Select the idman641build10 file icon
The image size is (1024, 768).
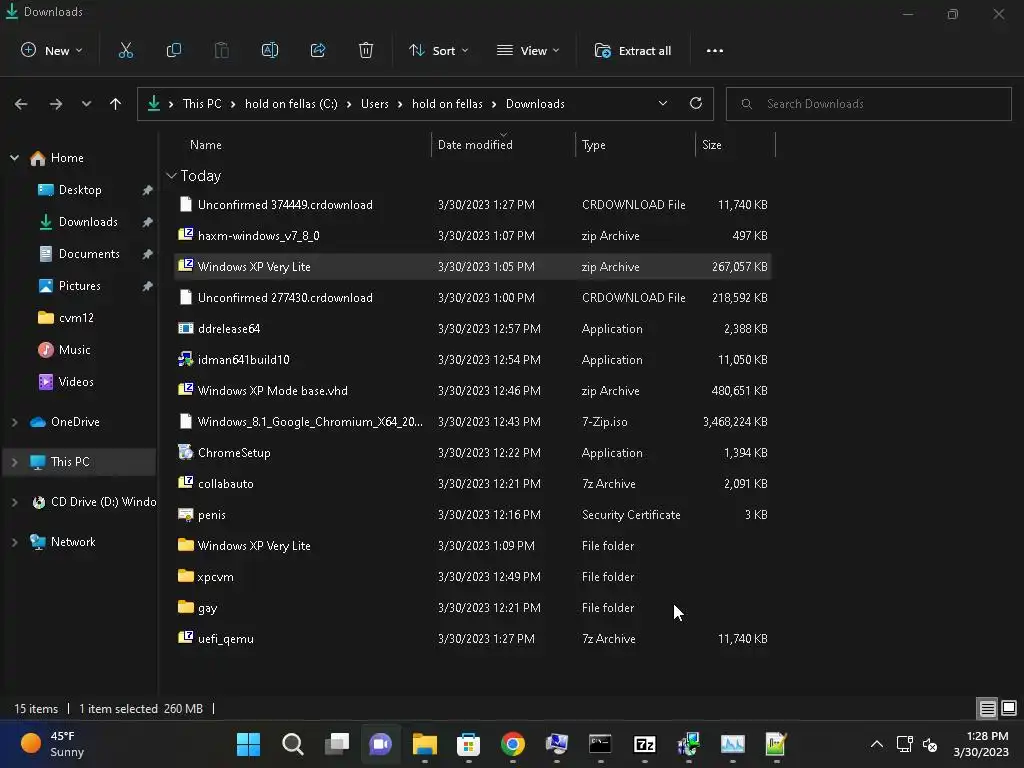click(x=185, y=359)
